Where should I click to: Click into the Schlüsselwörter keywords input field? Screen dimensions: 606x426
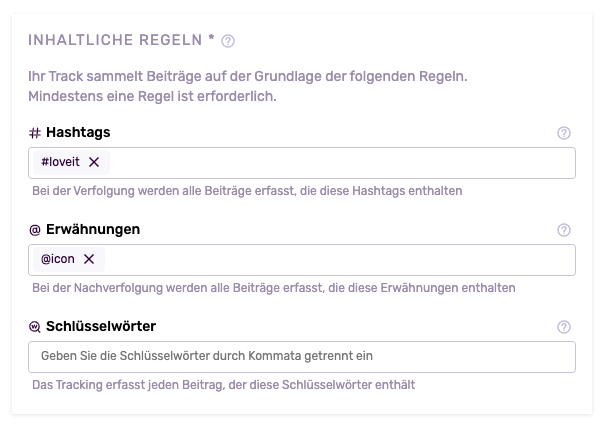click(x=302, y=357)
